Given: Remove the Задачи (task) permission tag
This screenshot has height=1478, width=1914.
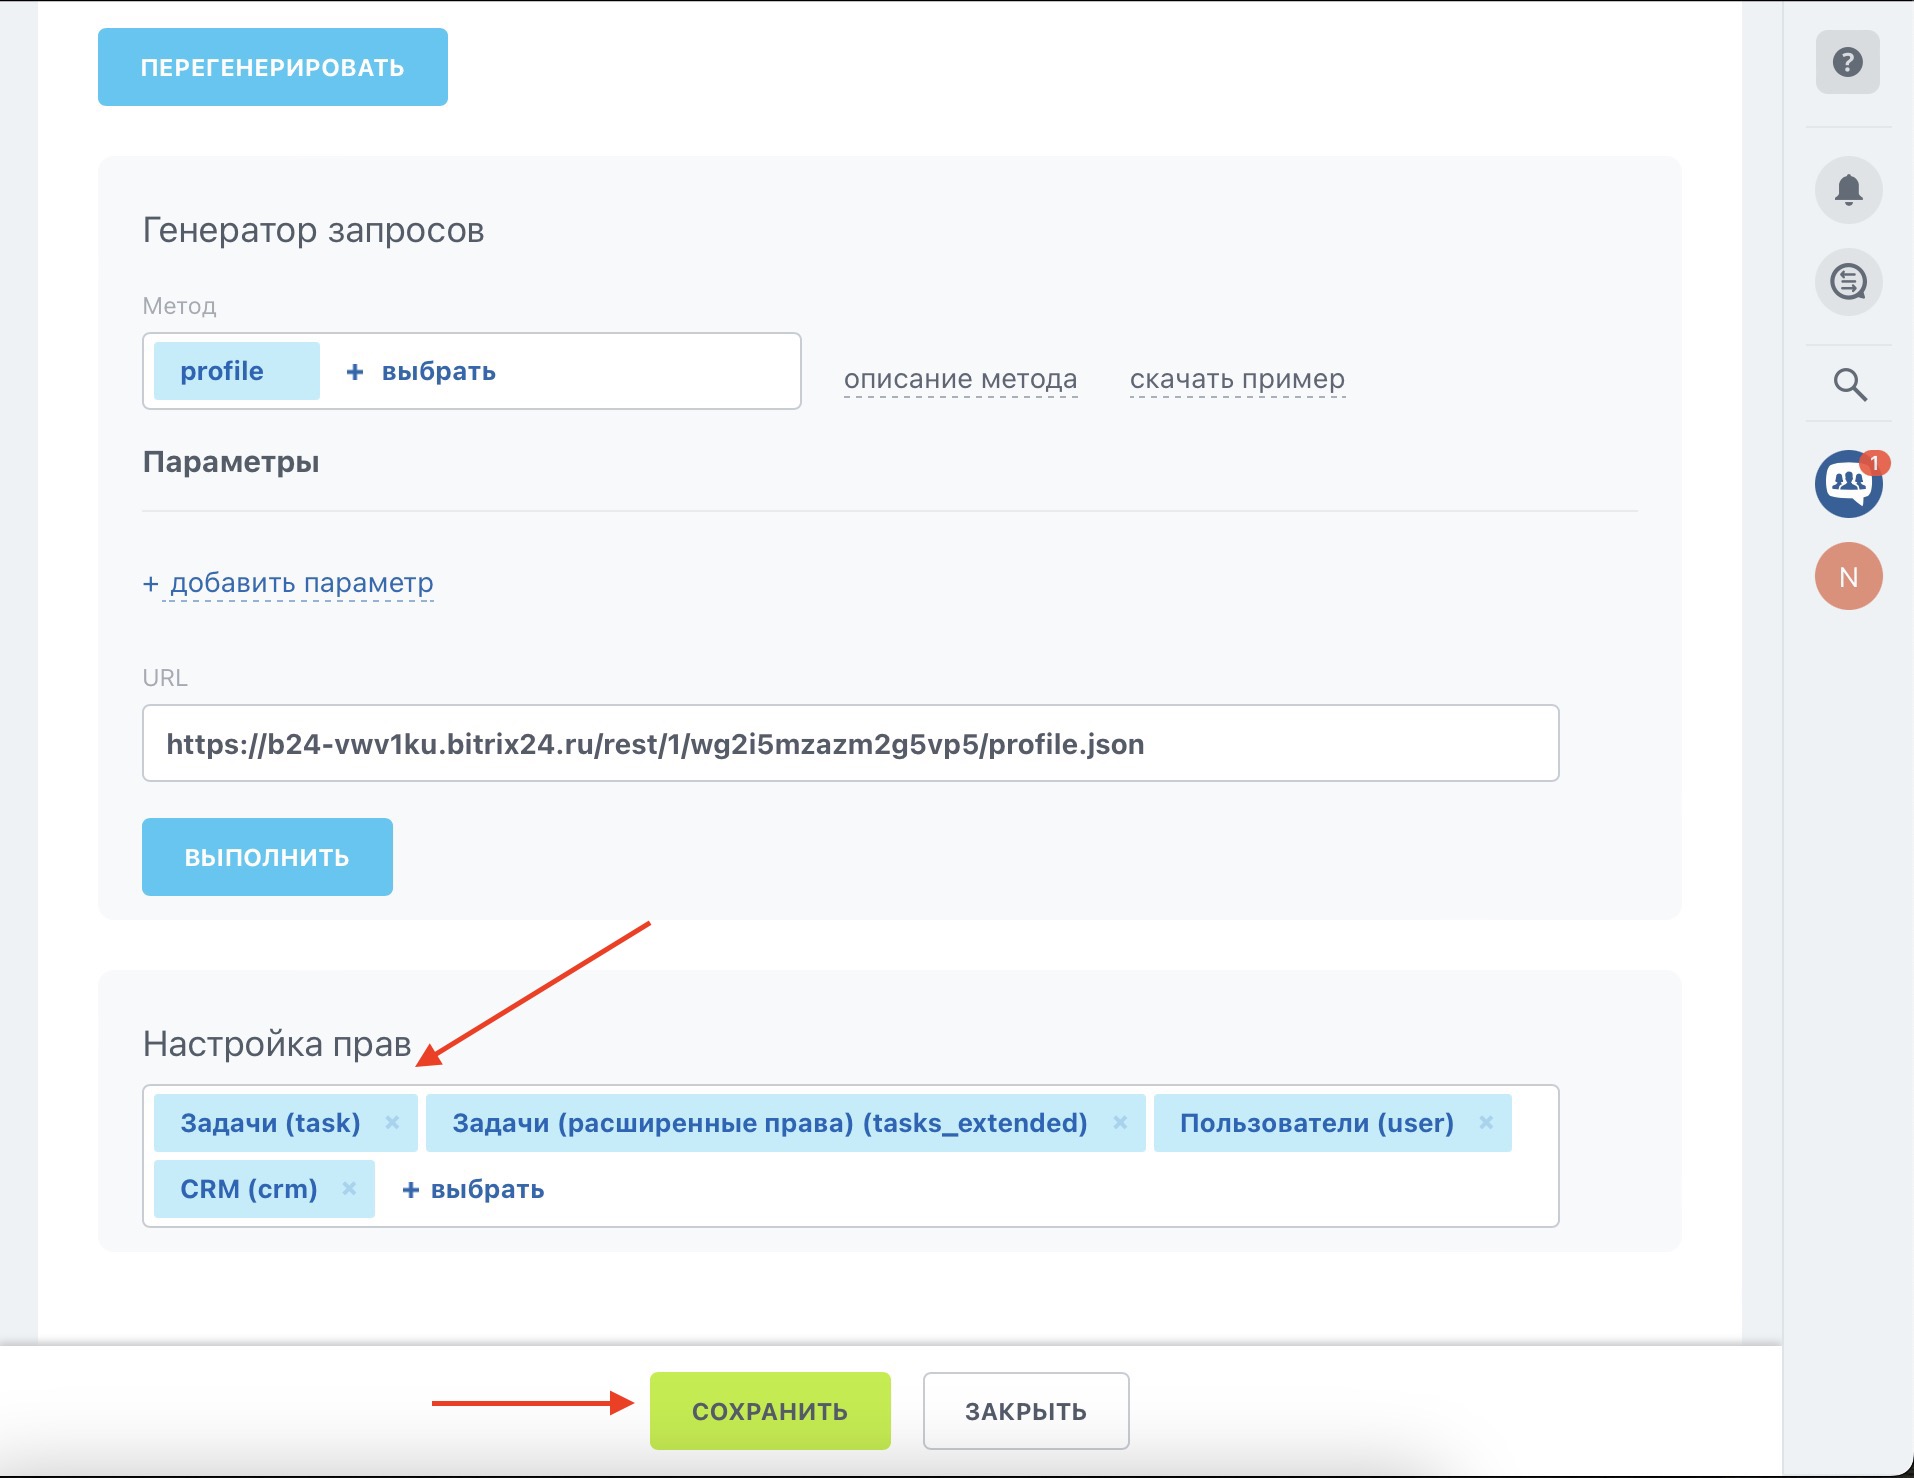Looking at the screenshot, I should point(392,1122).
